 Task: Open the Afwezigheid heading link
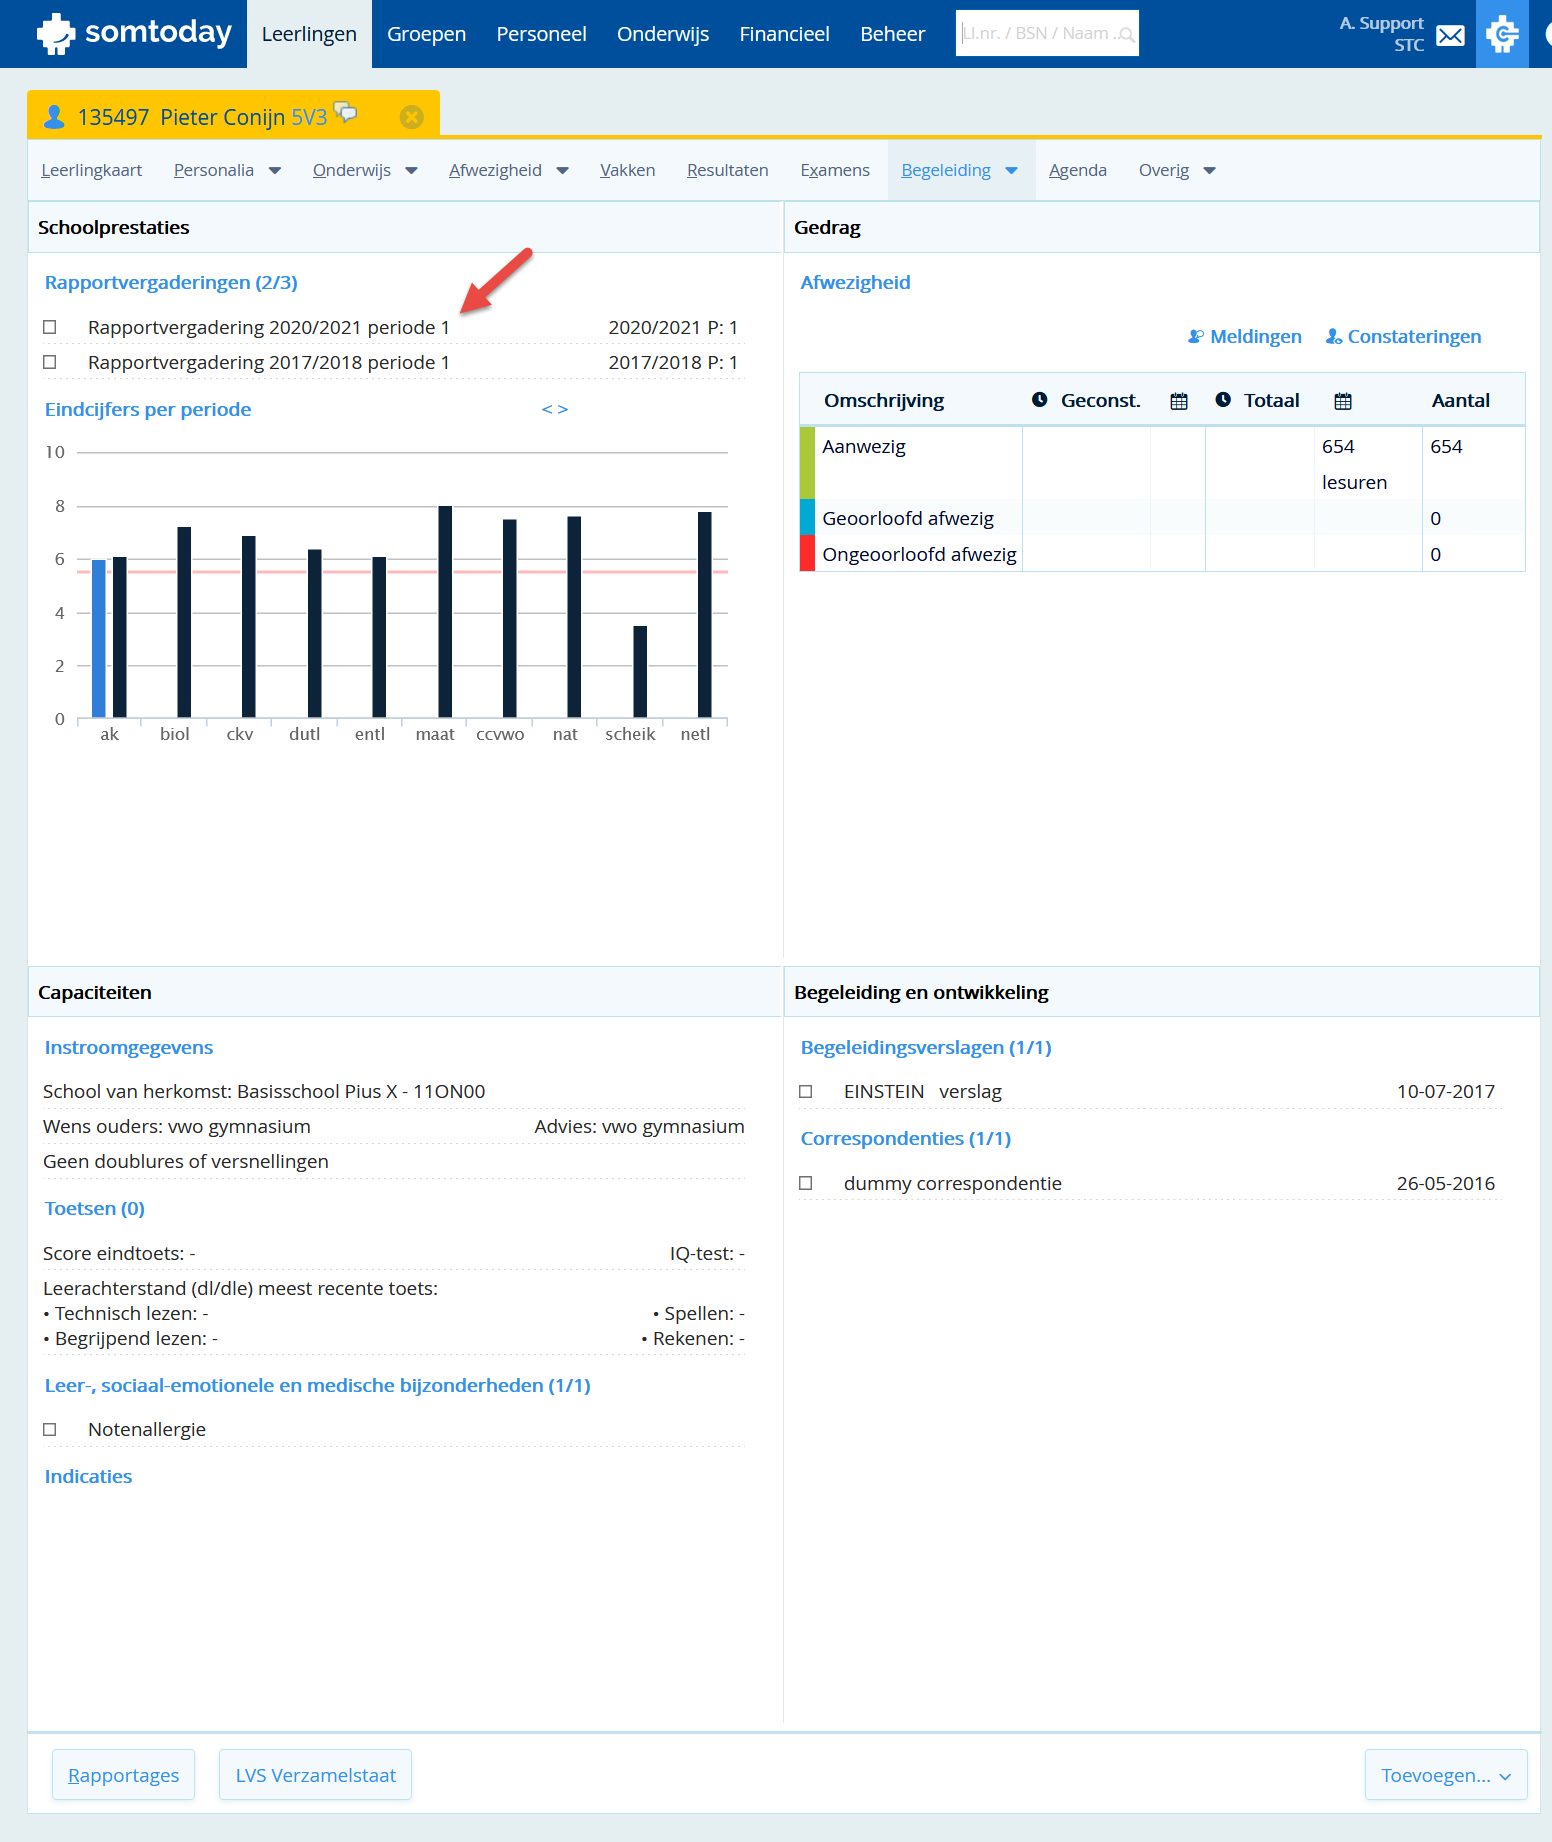(x=855, y=283)
